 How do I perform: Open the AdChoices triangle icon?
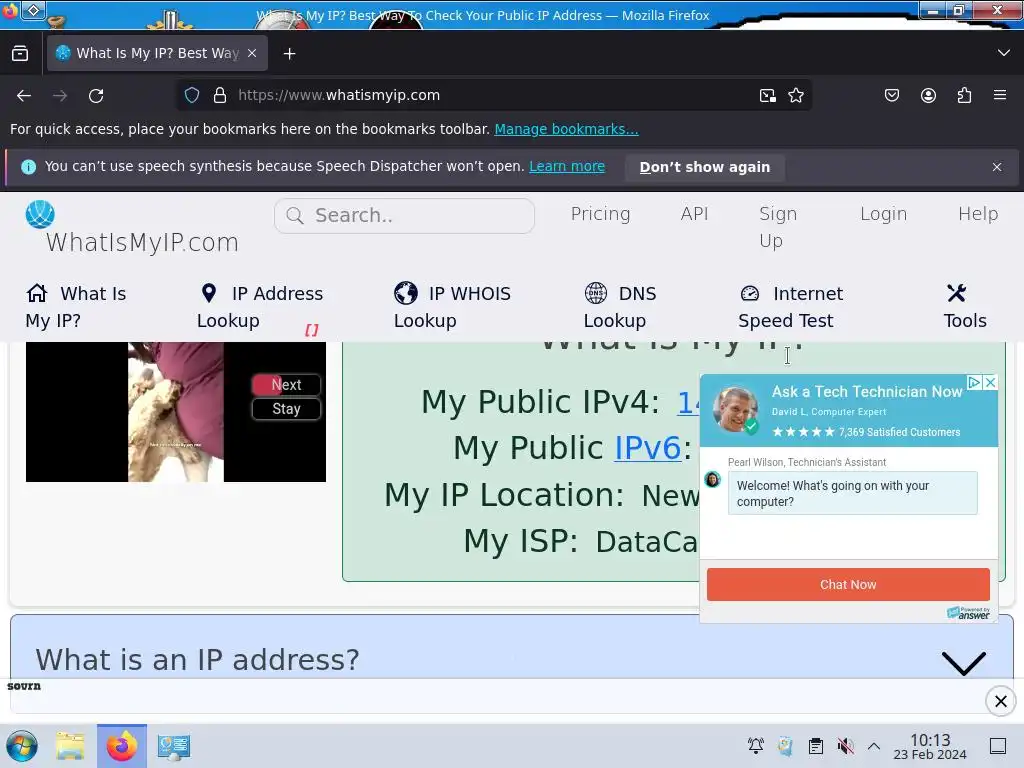point(974,382)
